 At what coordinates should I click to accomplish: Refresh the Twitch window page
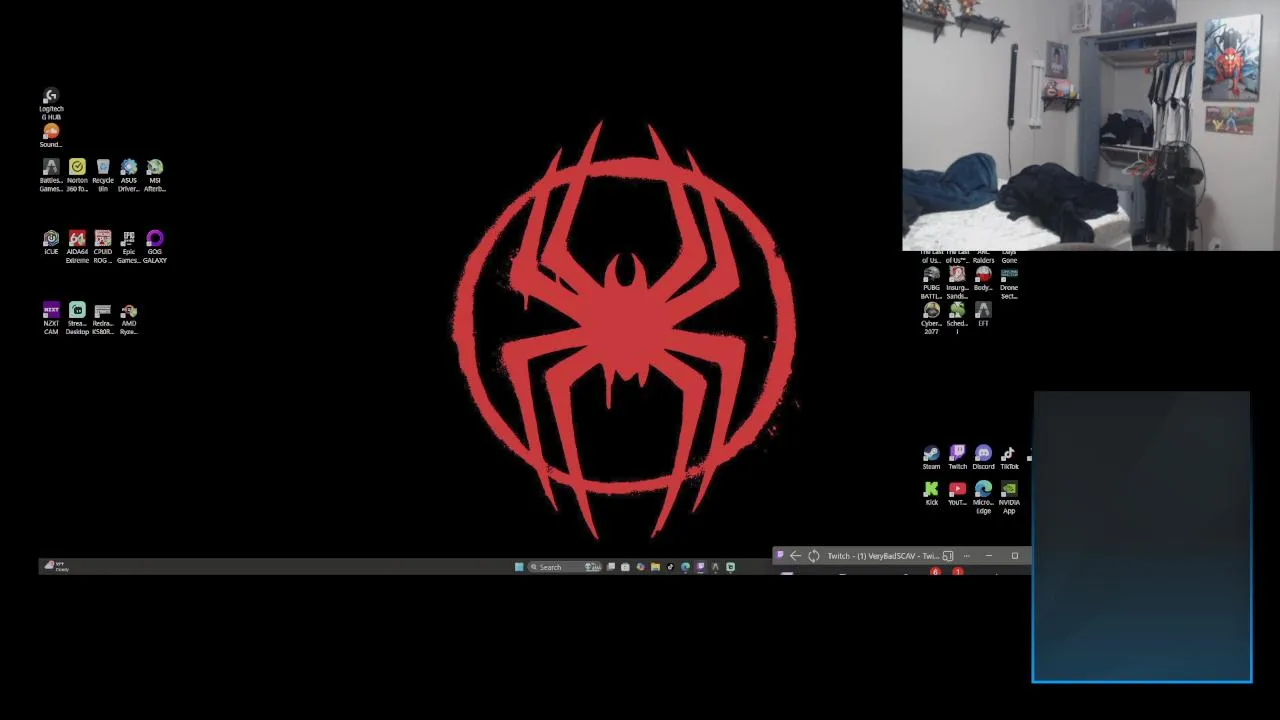coord(813,556)
